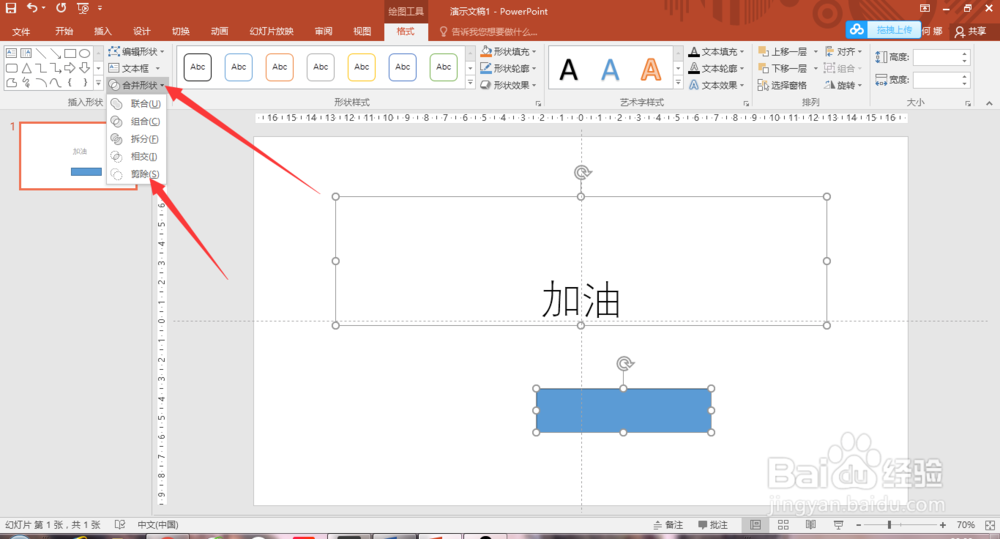Switch to the View (视图) tab
The height and width of the screenshot is (539, 1000).
click(x=362, y=31)
